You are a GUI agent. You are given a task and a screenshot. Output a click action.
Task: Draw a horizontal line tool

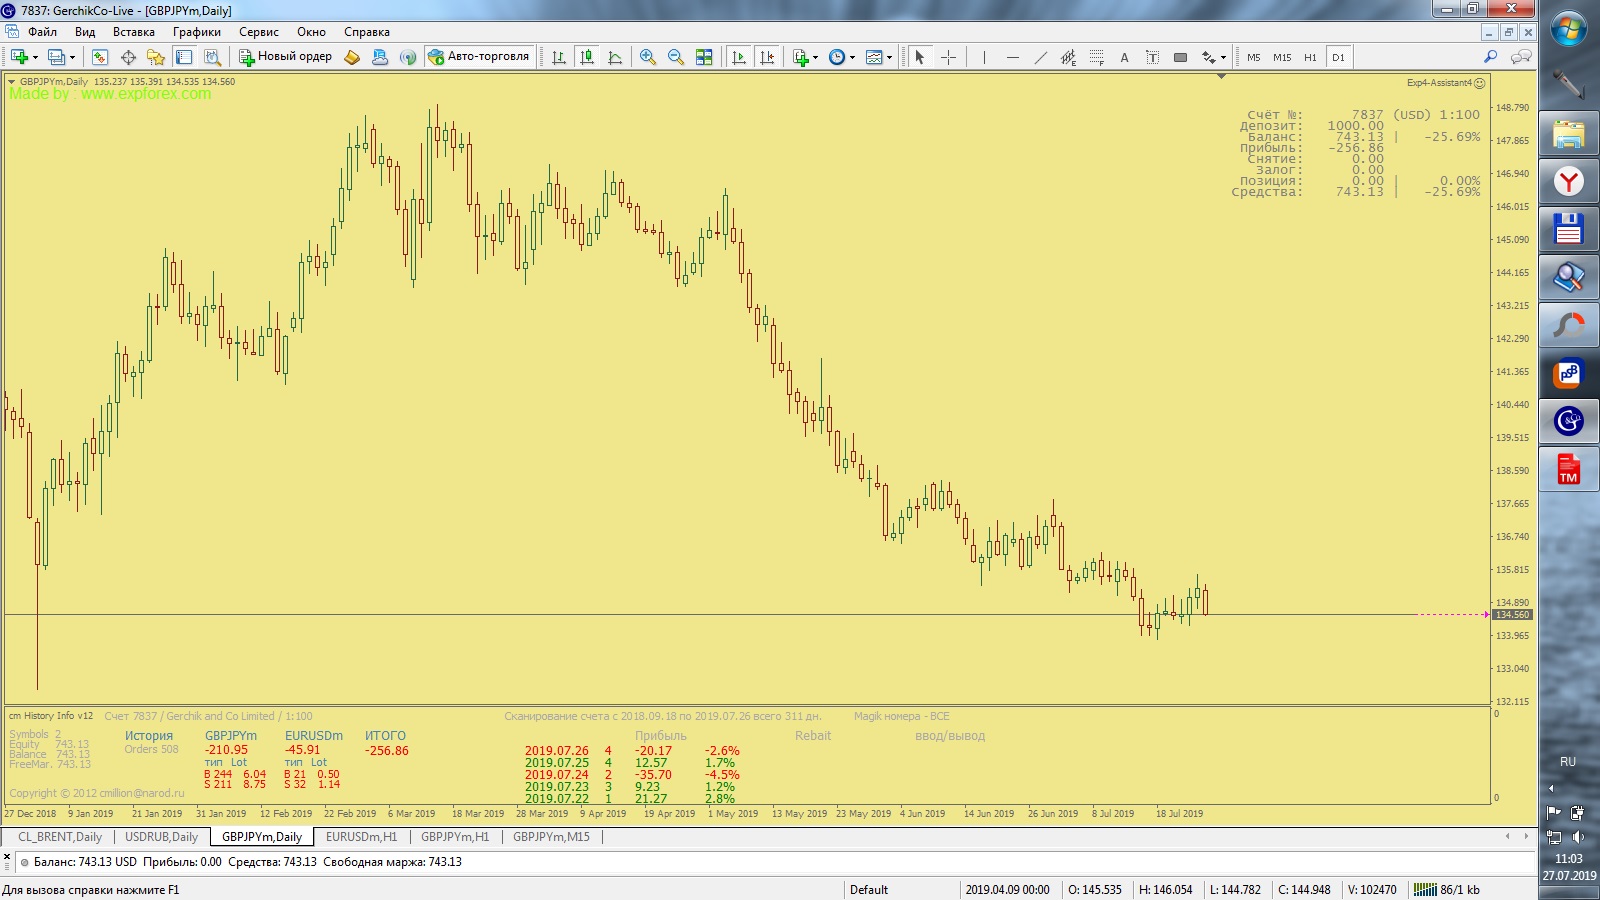[1012, 57]
